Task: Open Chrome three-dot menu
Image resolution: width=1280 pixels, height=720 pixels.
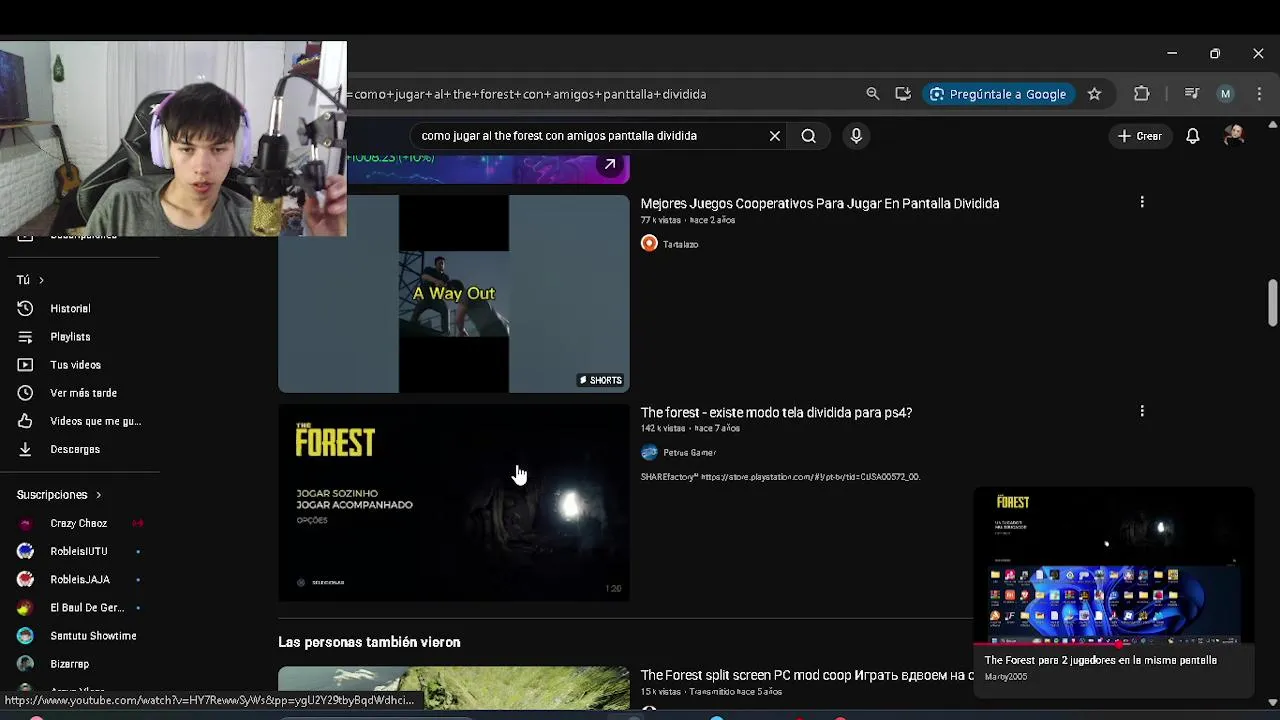Action: [1259, 94]
